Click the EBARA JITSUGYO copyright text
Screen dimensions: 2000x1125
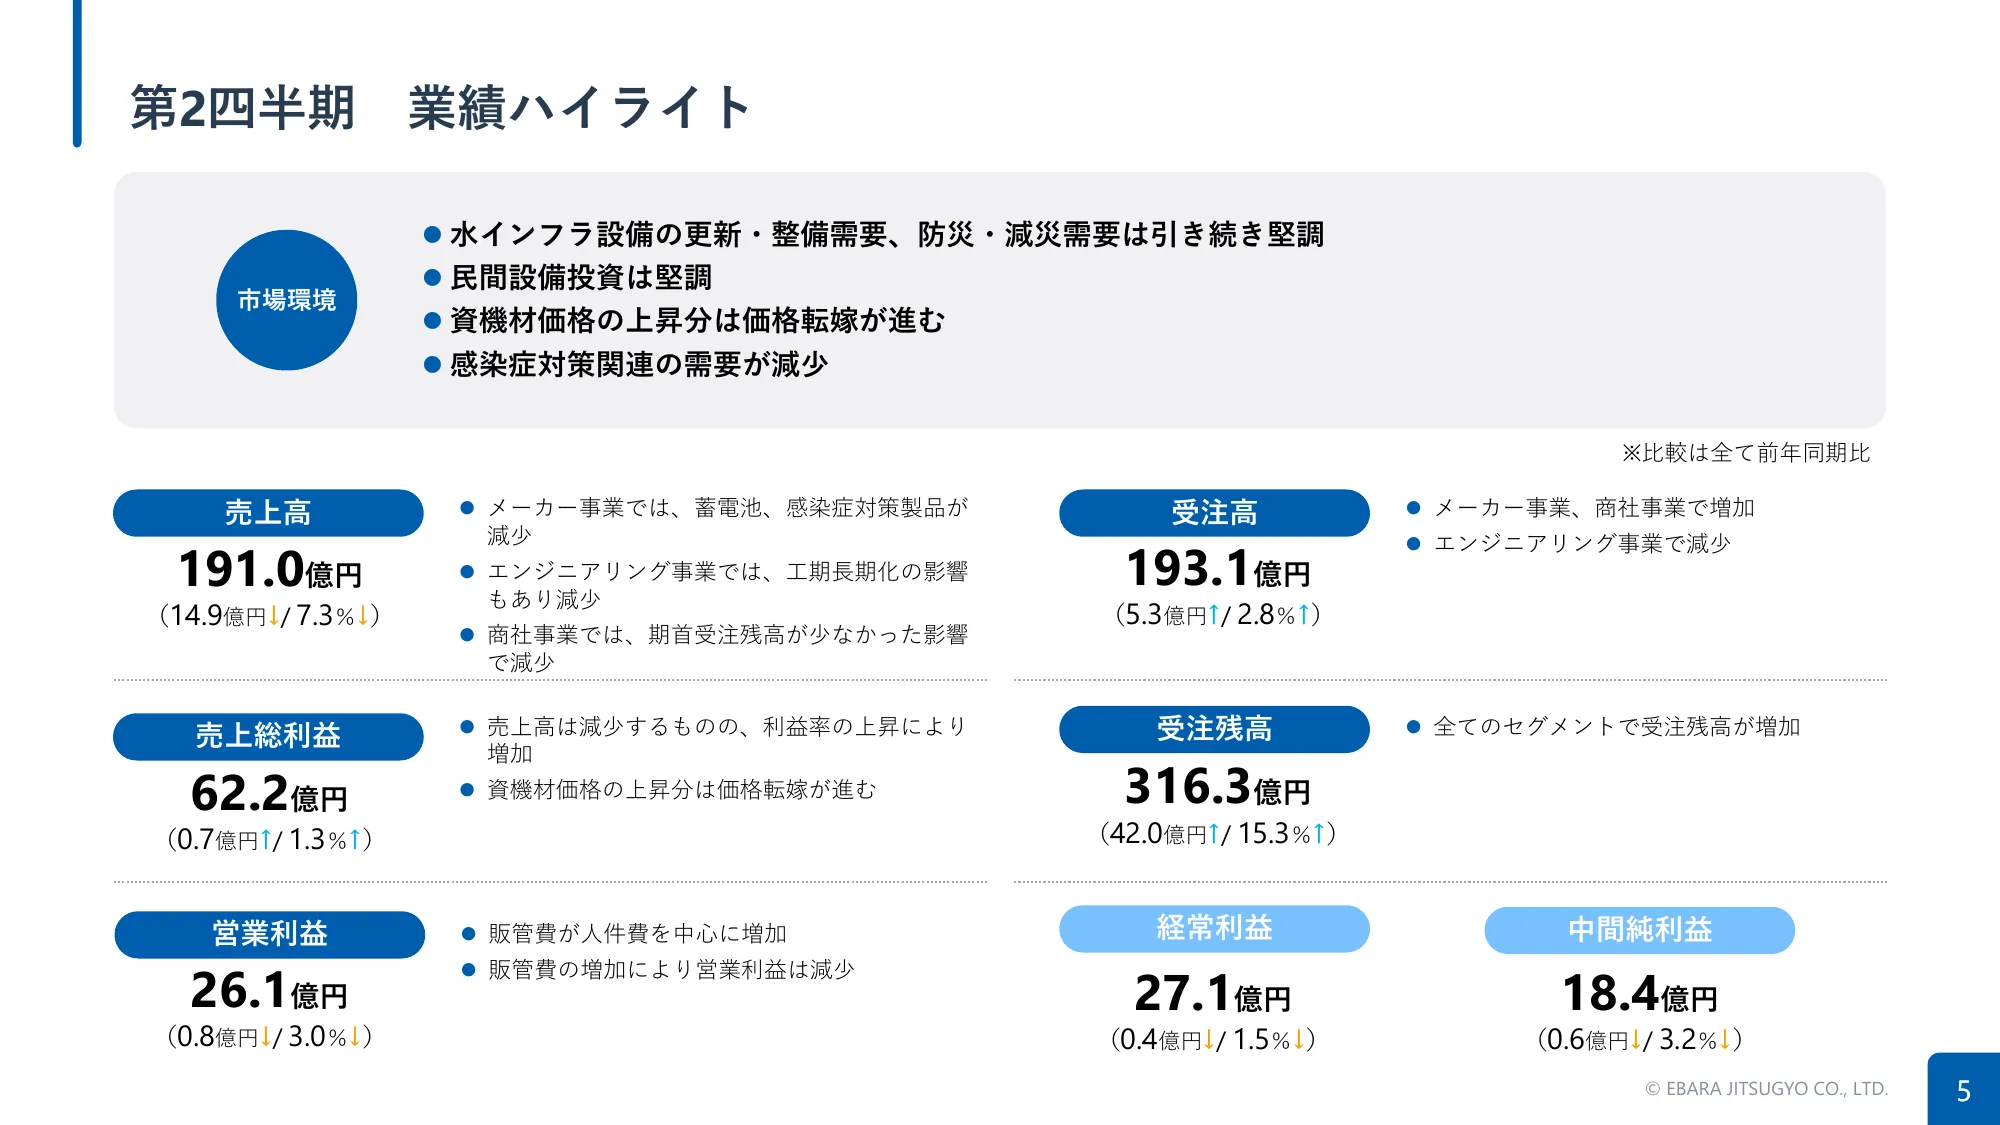coord(1766,1089)
